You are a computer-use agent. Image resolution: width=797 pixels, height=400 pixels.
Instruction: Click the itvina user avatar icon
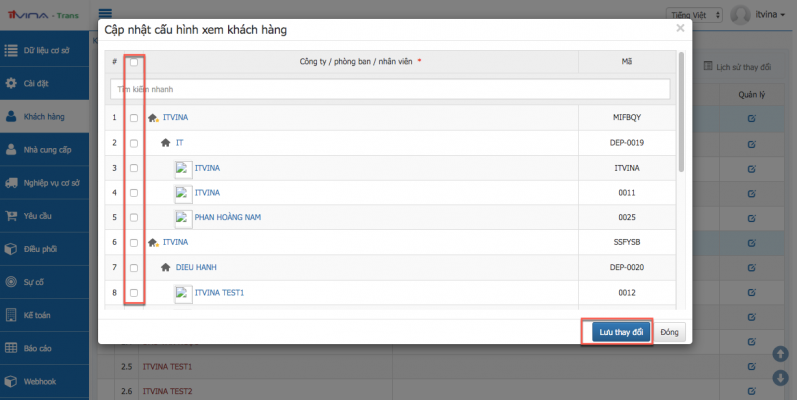[x=741, y=14]
